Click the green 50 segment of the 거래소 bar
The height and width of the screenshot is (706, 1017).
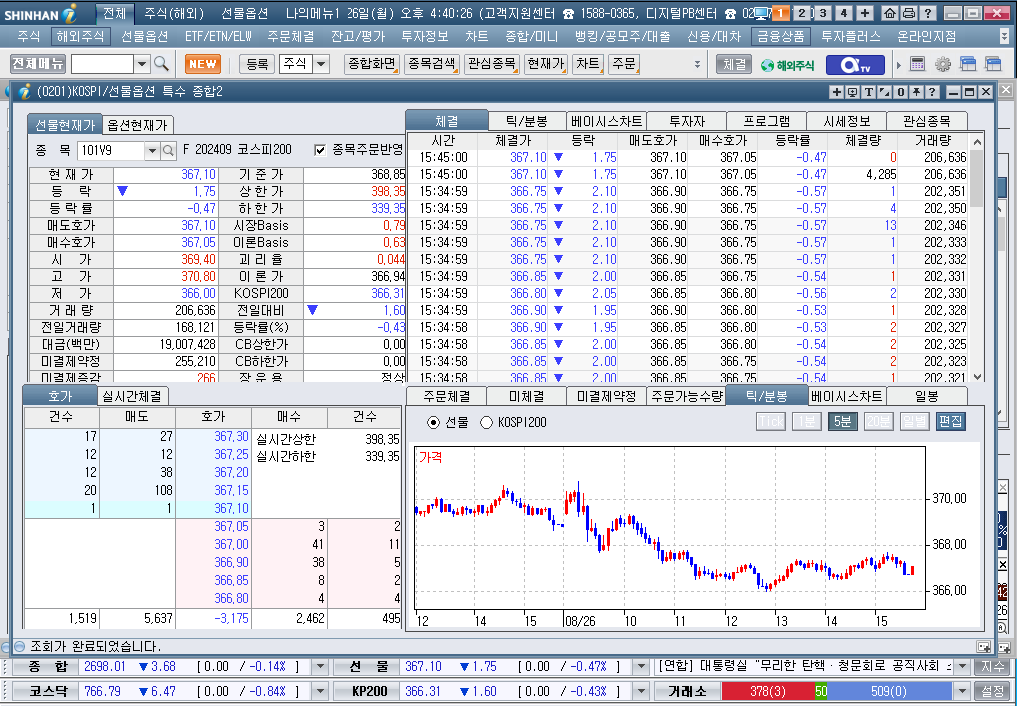(x=821, y=691)
